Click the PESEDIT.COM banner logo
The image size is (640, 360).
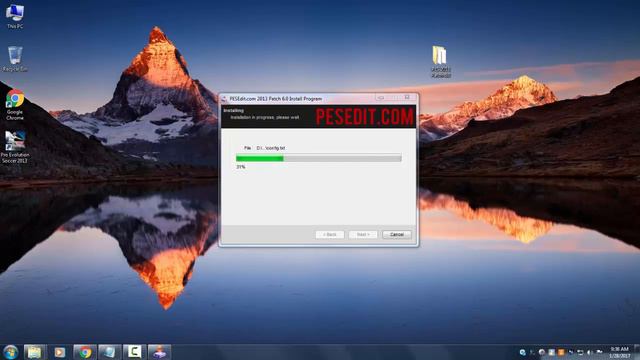(364, 117)
